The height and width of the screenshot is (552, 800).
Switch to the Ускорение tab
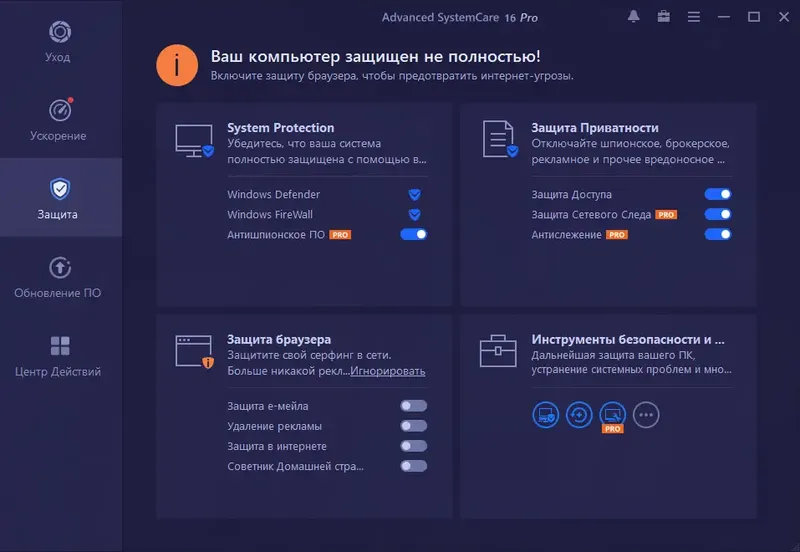[x=60, y=119]
